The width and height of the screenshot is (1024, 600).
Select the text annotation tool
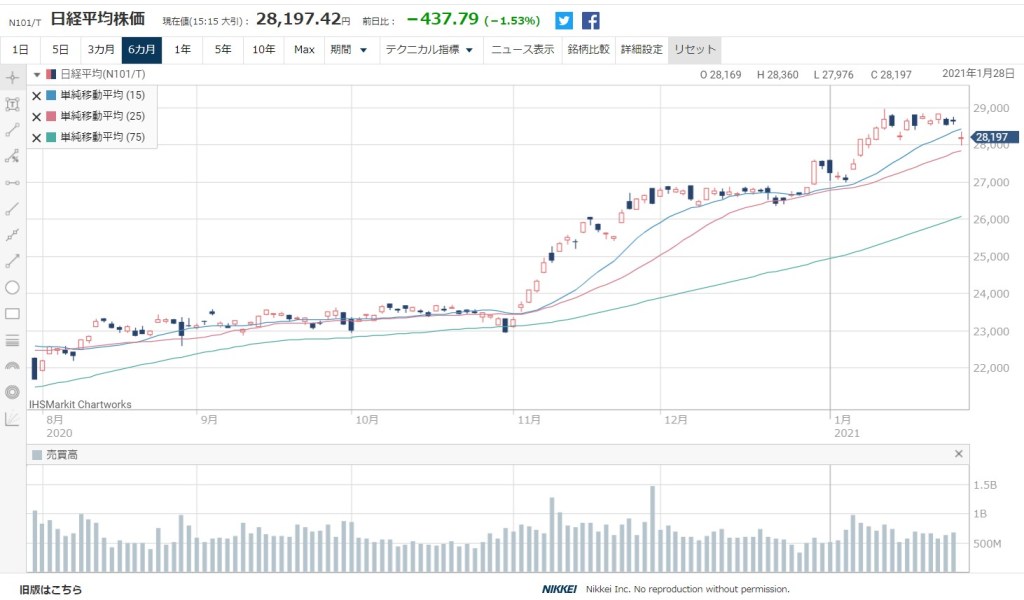pyautogui.click(x=12, y=104)
